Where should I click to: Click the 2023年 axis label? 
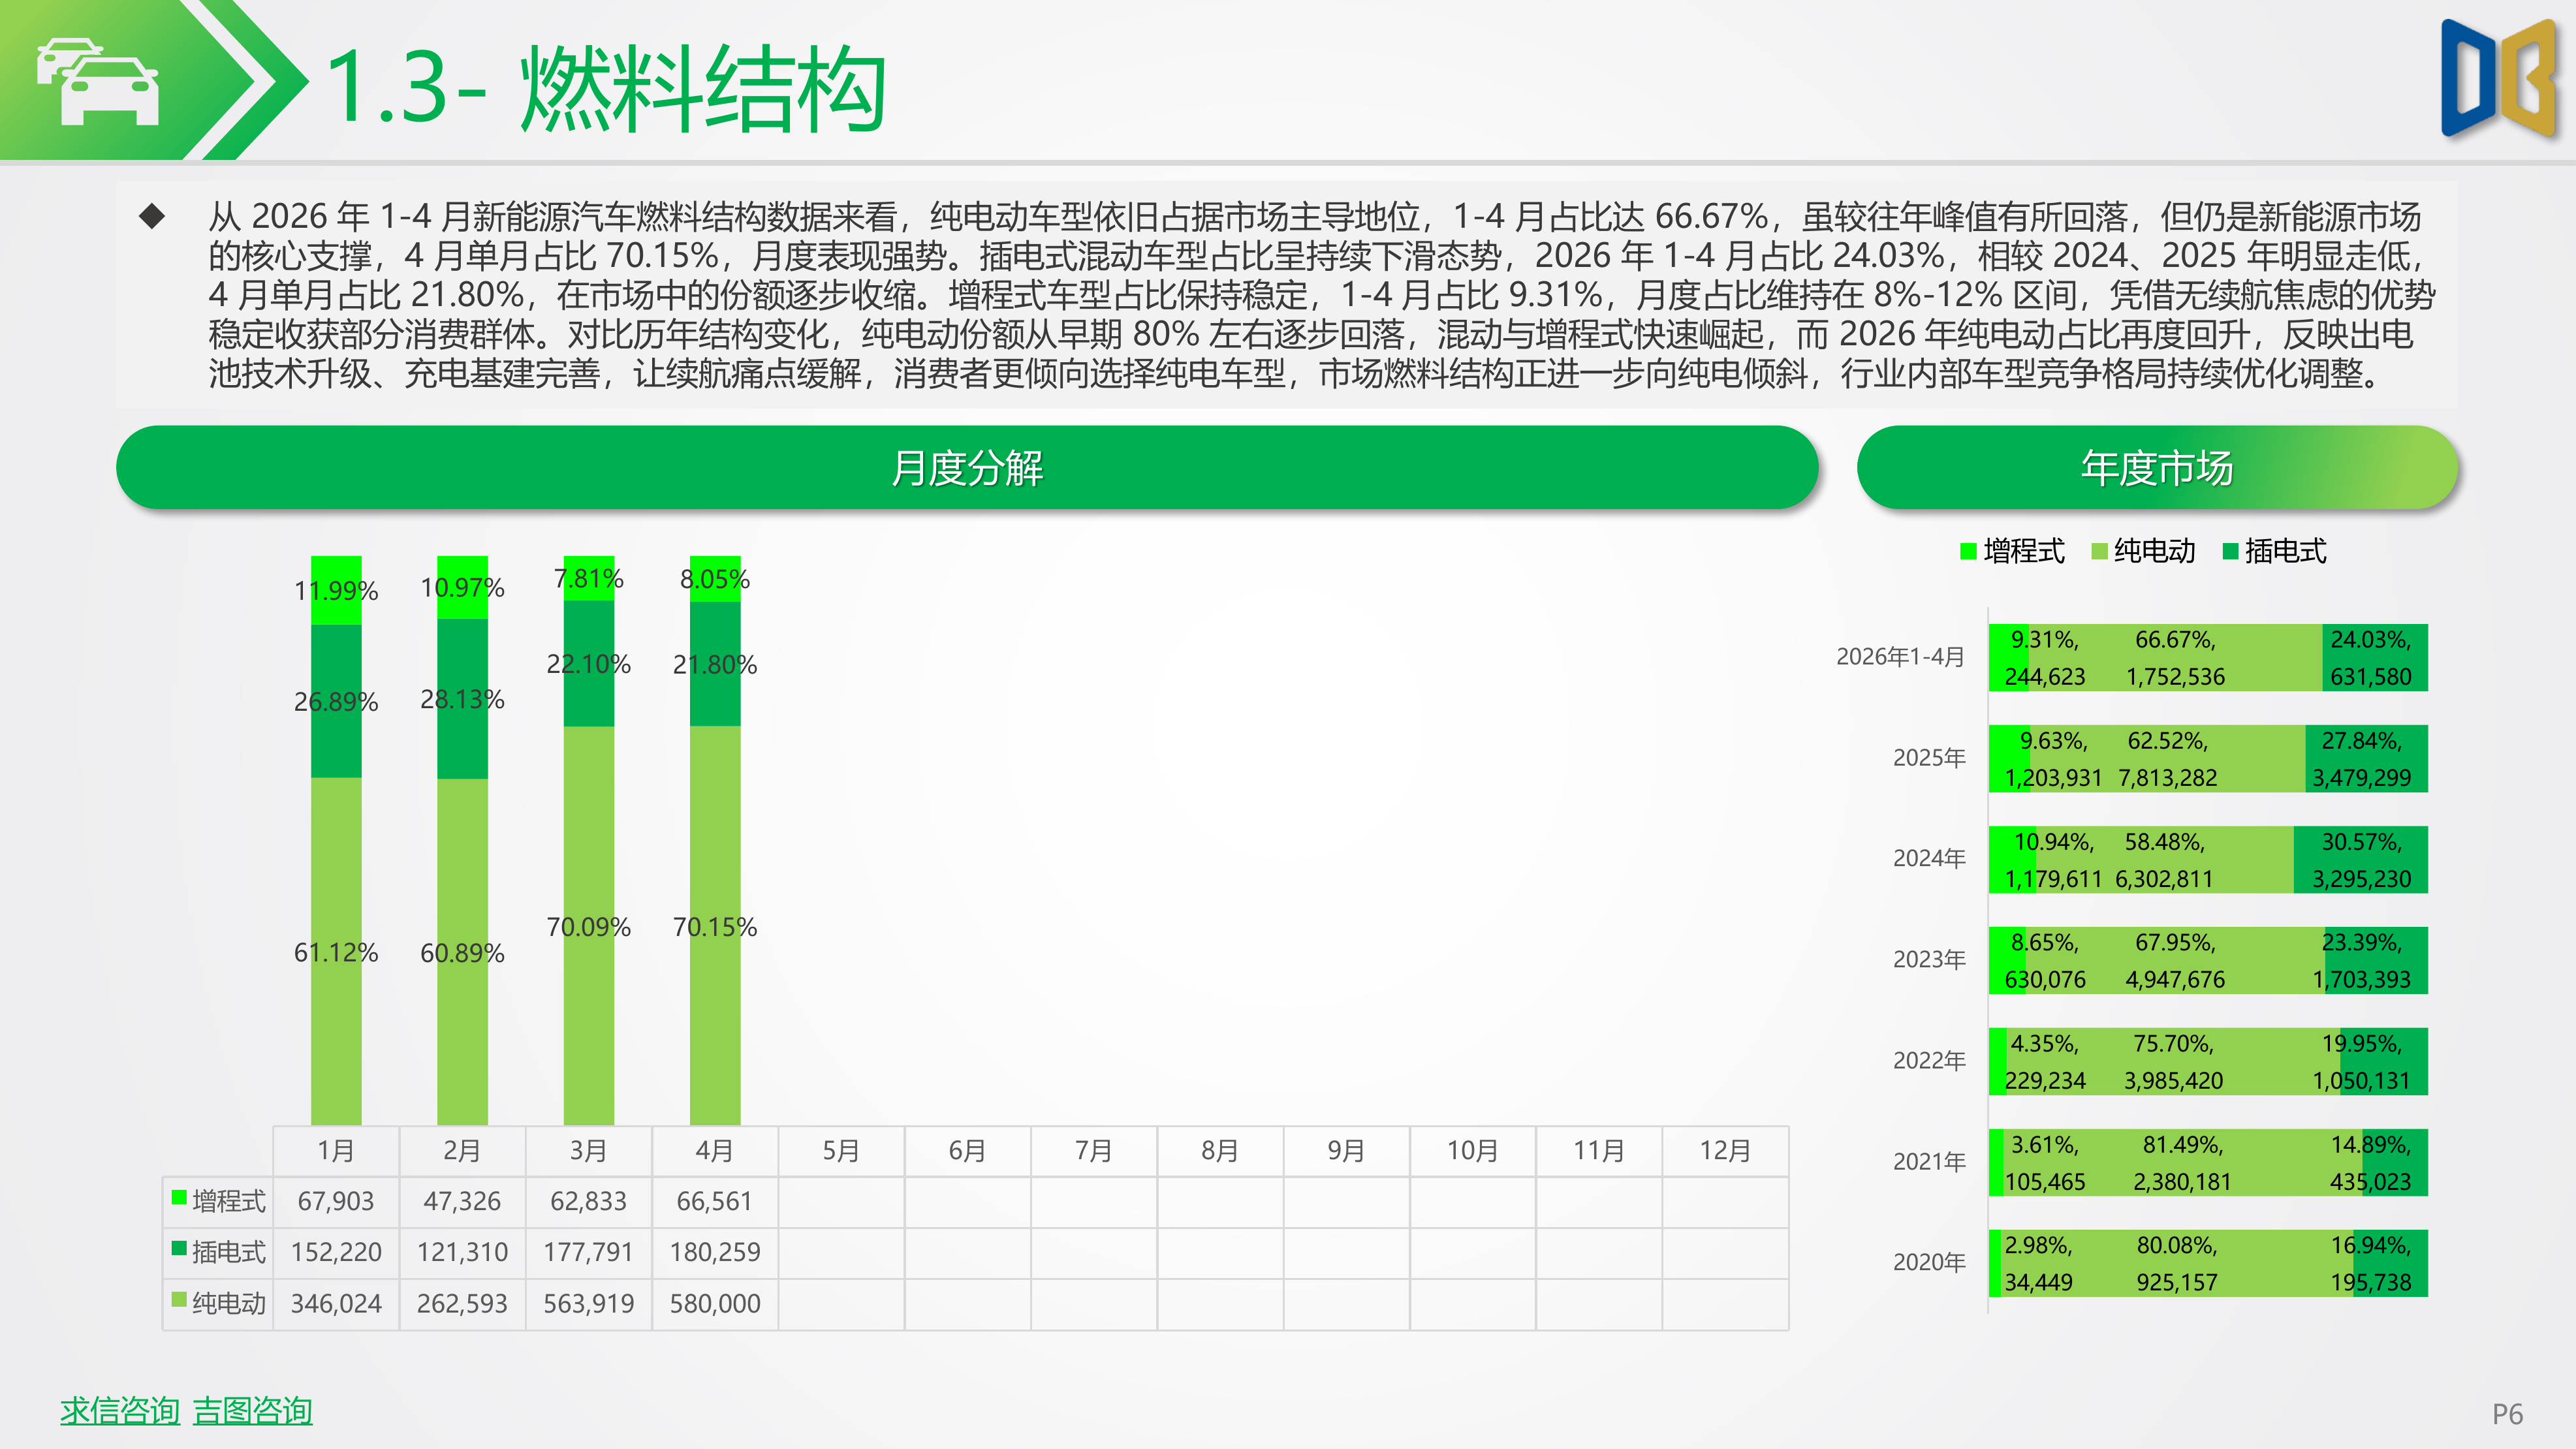[1929, 960]
